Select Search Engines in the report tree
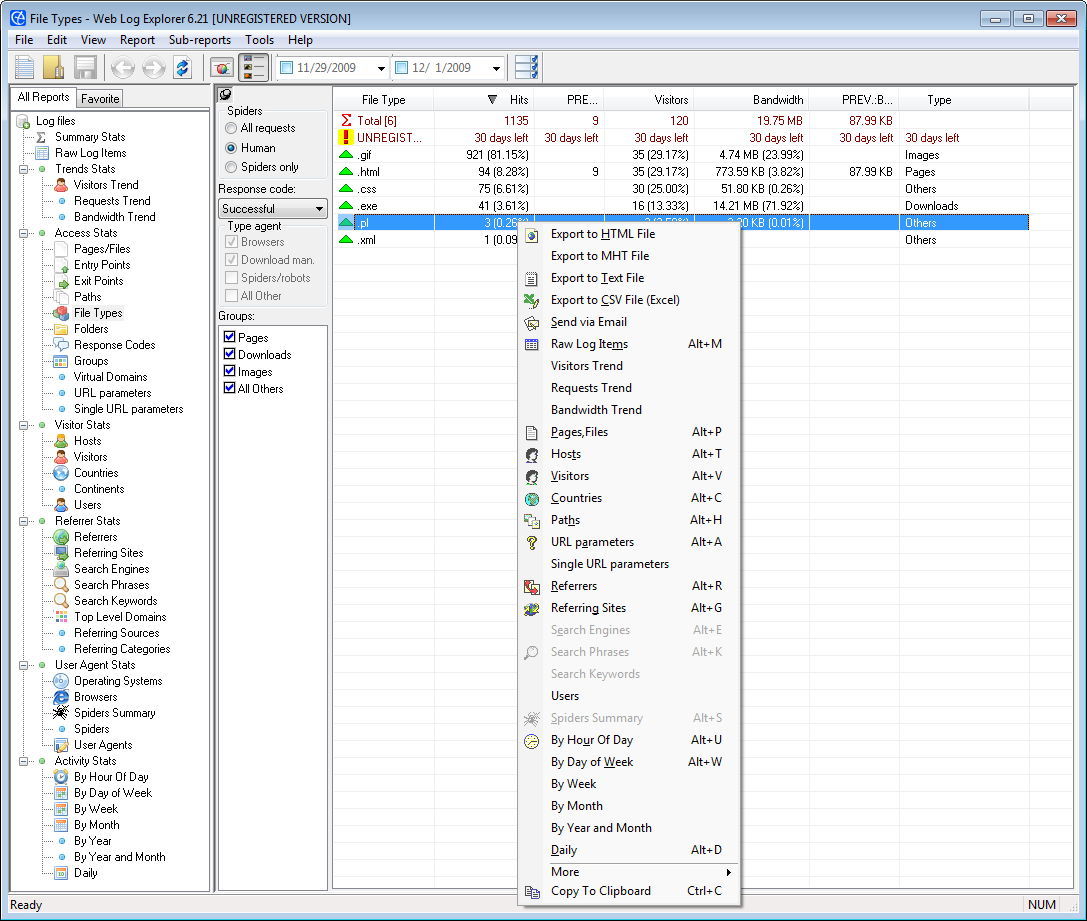This screenshot has height=921, width=1087. click(x=112, y=569)
